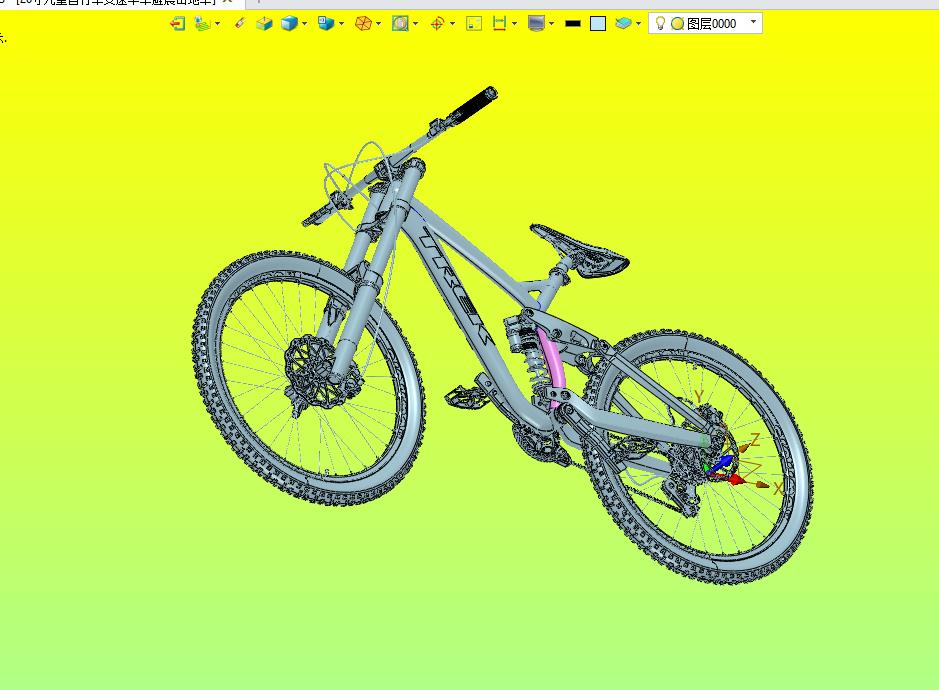Click the orange wireframe polyhedron icon
The image size is (939, 690).
pyautogui.click(x=364, y=23)
